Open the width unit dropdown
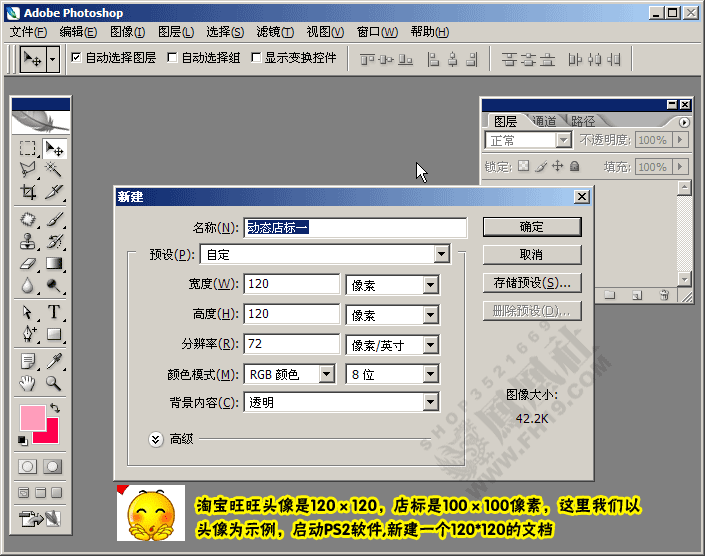This screenshot has height=556, width=705. 430,285
